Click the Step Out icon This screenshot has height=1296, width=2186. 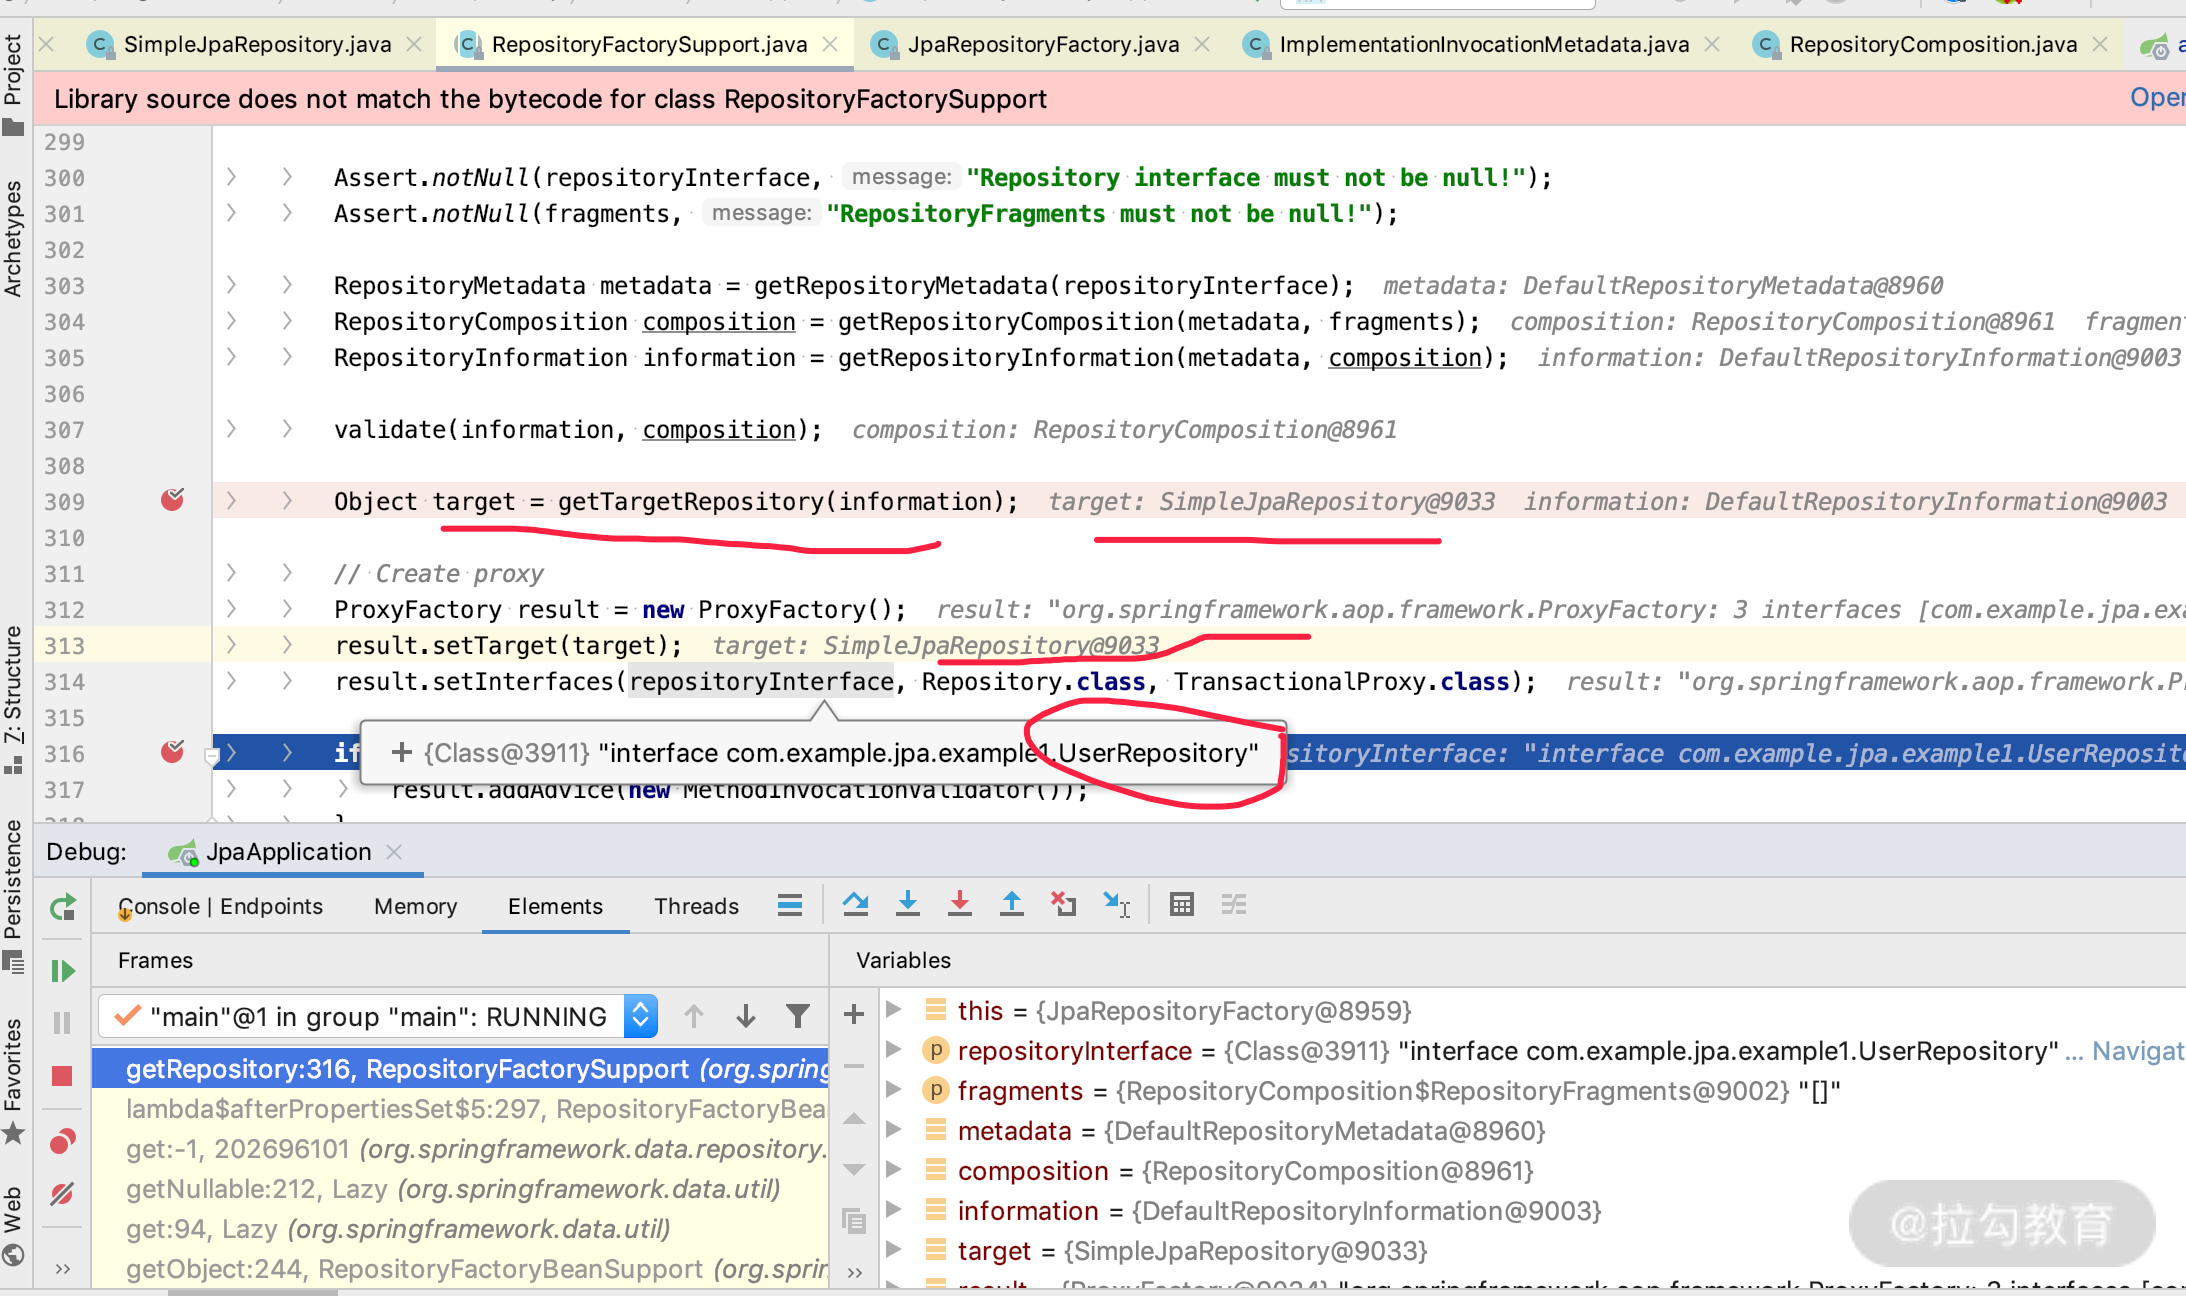click(x=1011, y=904)
